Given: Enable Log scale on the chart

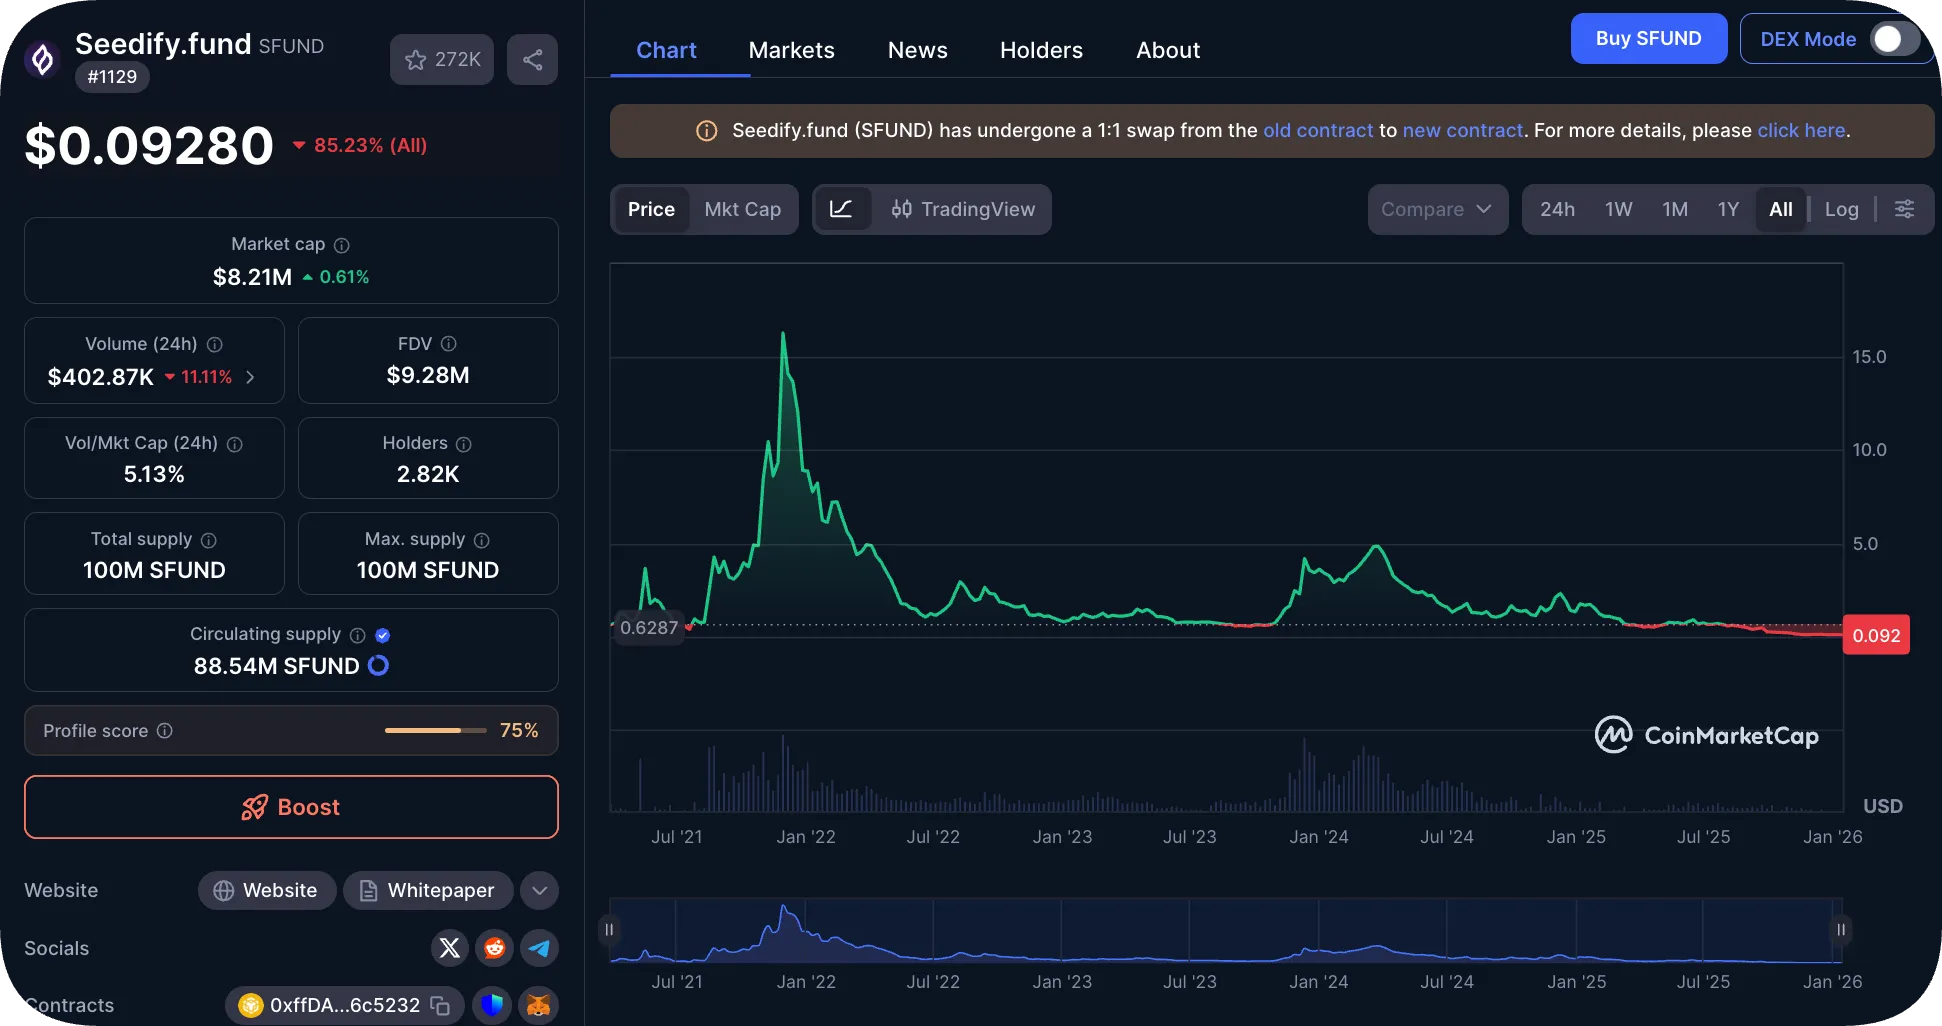Looking at the screenshot, I should click(x=1841, y=209).
